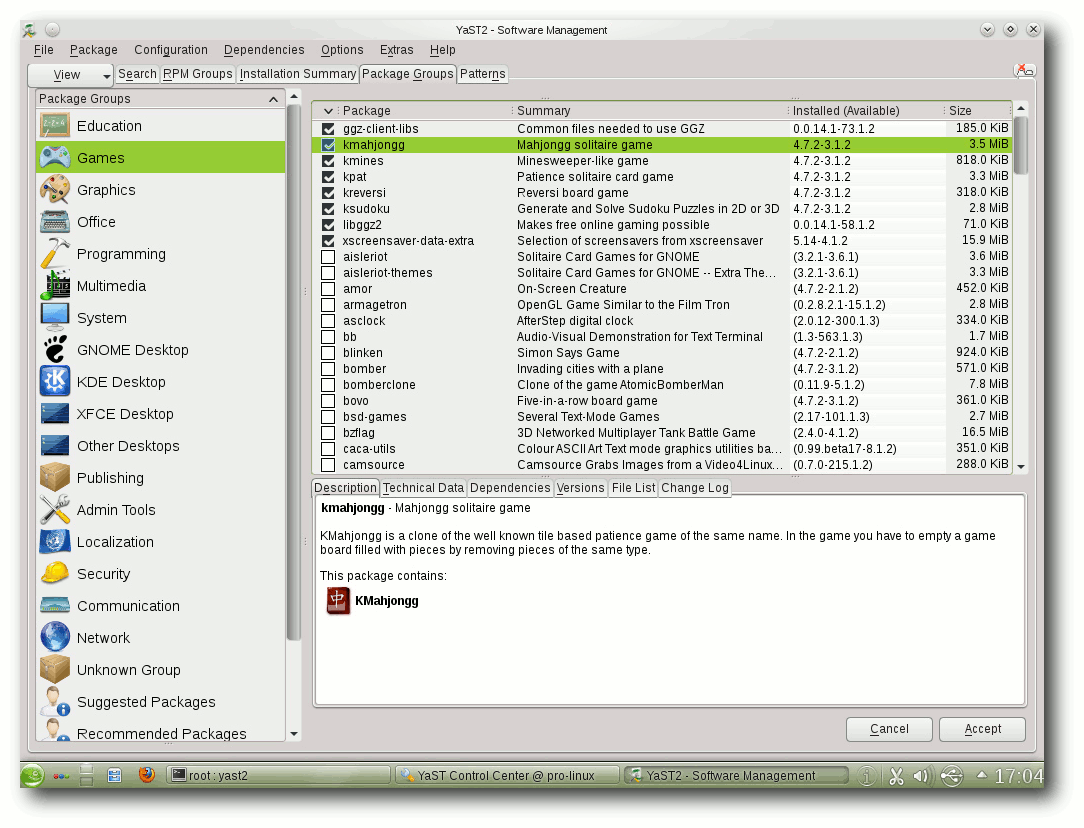The width and height of the screenshot is (1084, 828).
Task: Open the File List tab
Action: point(633,488)
